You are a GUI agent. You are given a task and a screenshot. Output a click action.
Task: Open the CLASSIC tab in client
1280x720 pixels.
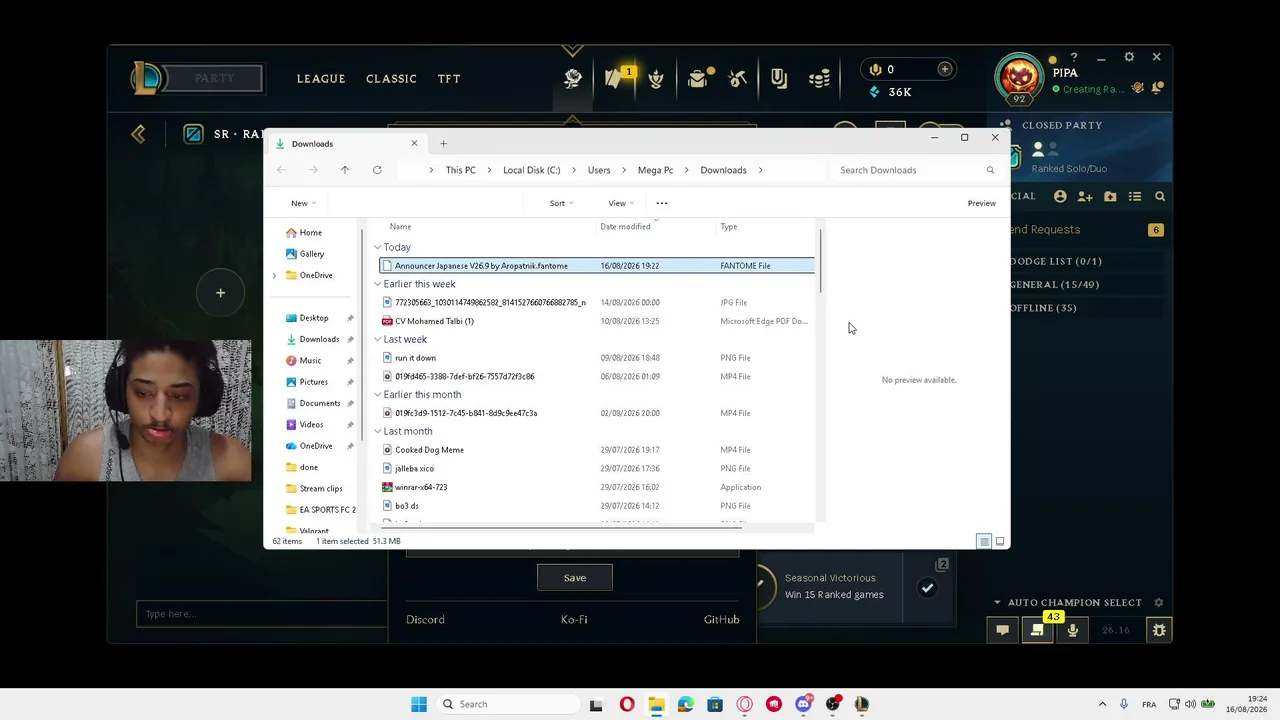[x=391, y=79]
